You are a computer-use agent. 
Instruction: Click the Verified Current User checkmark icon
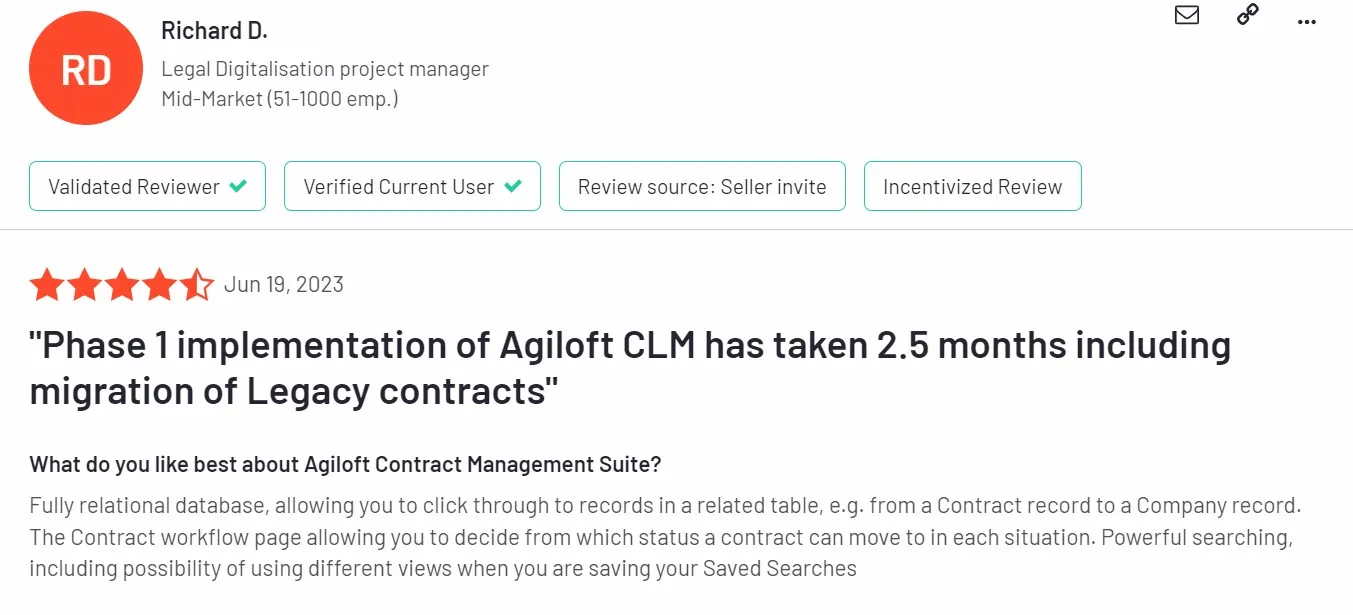tap(514, 186)
